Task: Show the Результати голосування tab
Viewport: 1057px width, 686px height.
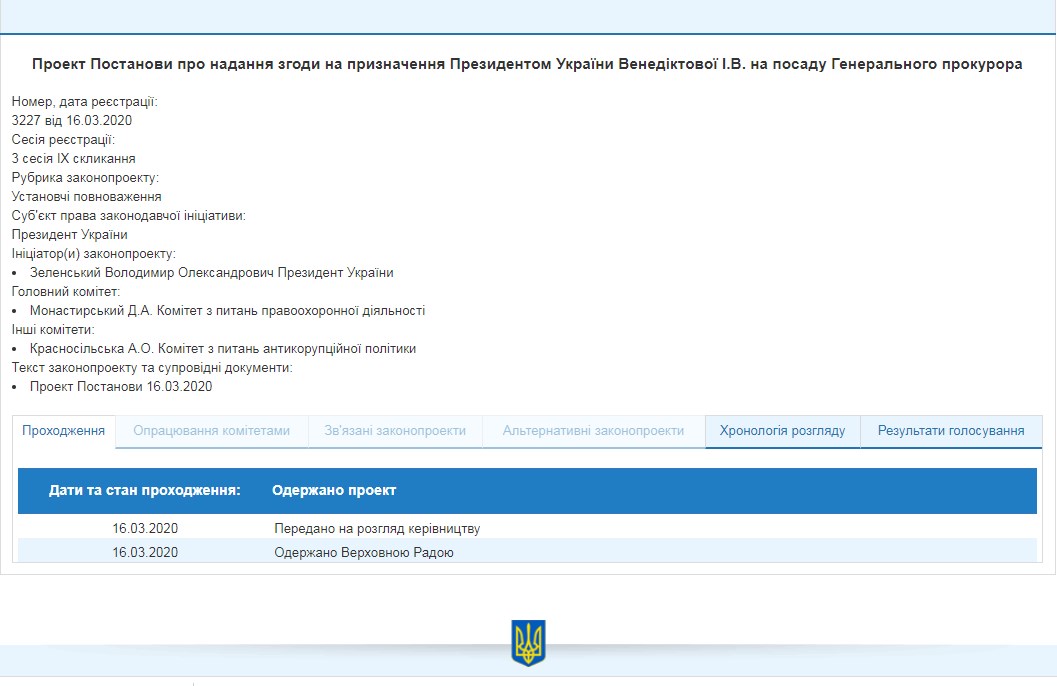Action: (951, 431)
